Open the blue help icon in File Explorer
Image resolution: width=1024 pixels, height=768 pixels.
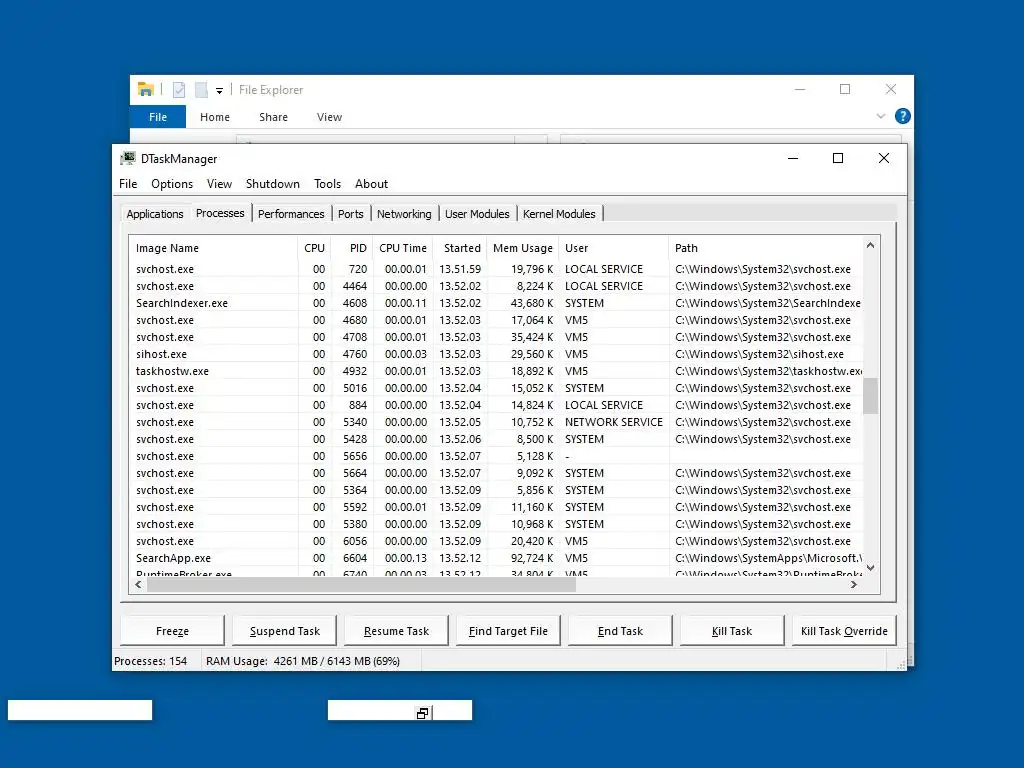click(x=903, y=116)
